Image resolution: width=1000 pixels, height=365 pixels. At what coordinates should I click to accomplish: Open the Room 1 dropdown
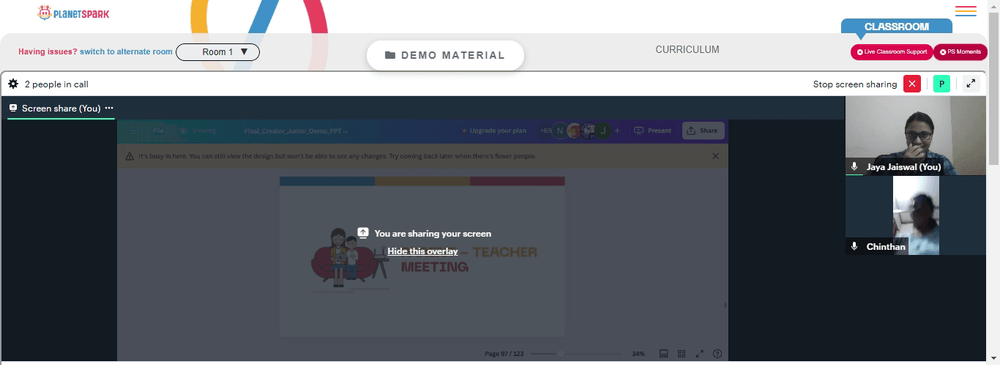217,52
